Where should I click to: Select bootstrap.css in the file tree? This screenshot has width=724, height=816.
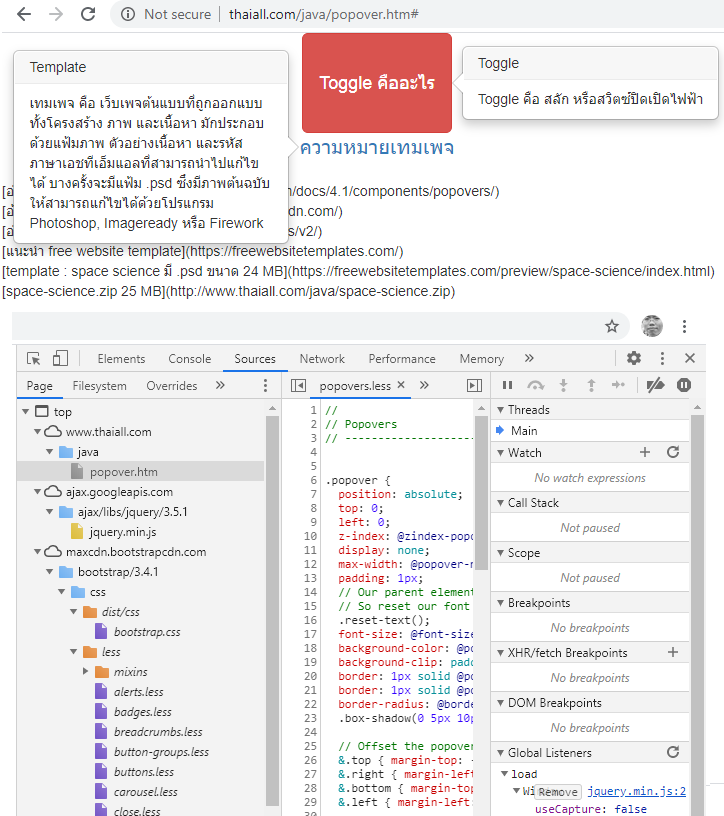click(146, 632)
